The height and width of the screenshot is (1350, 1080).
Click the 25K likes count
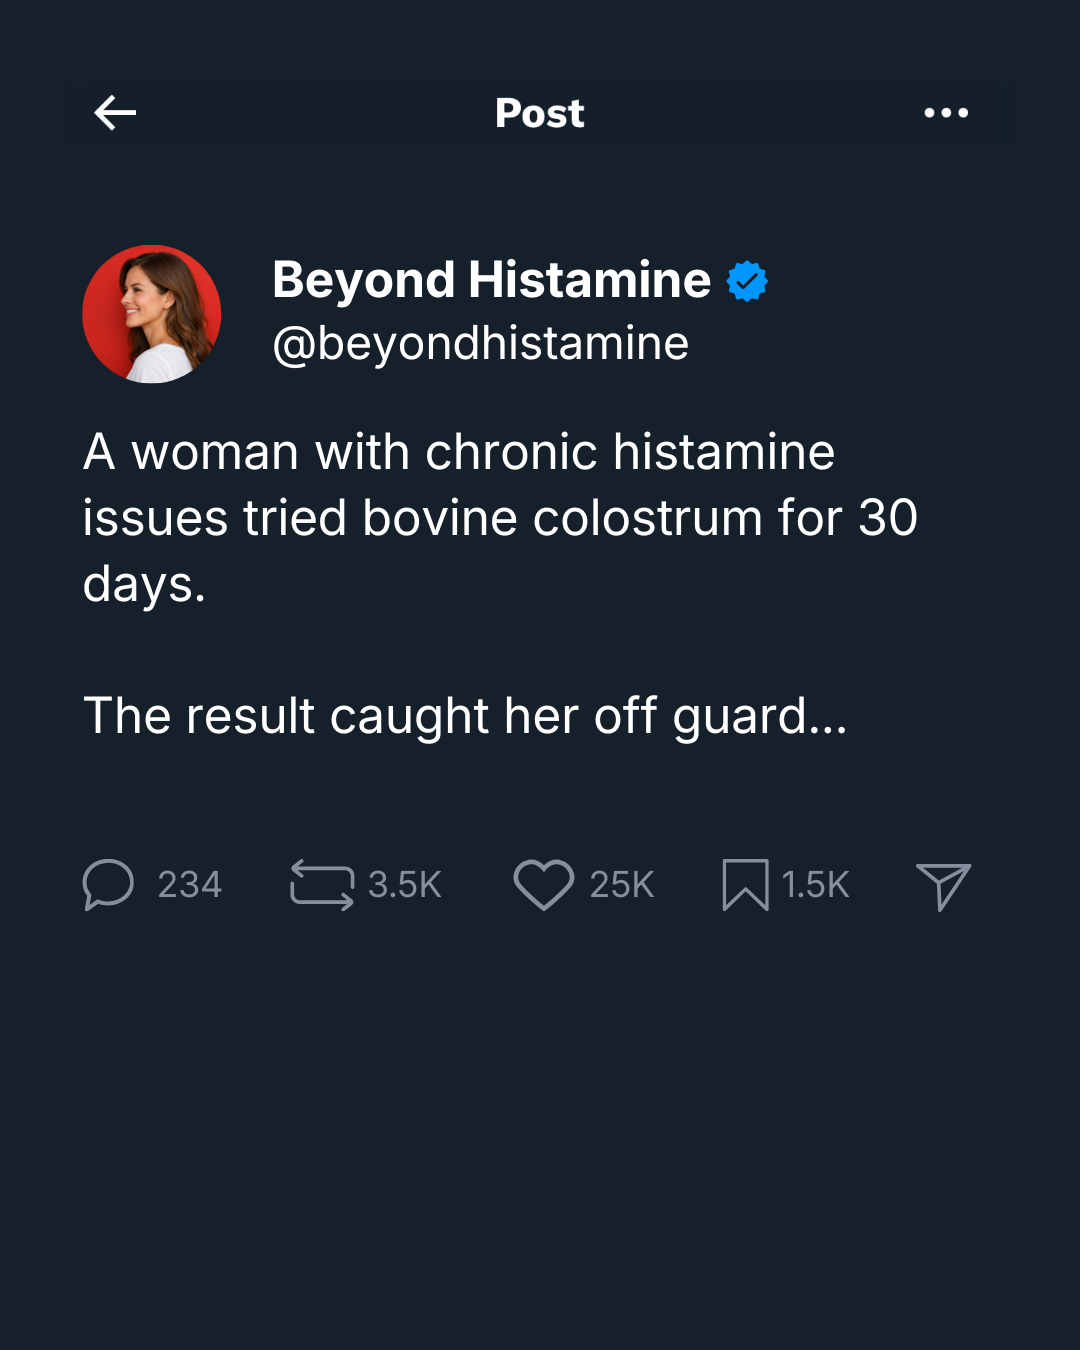pos(622,885)
